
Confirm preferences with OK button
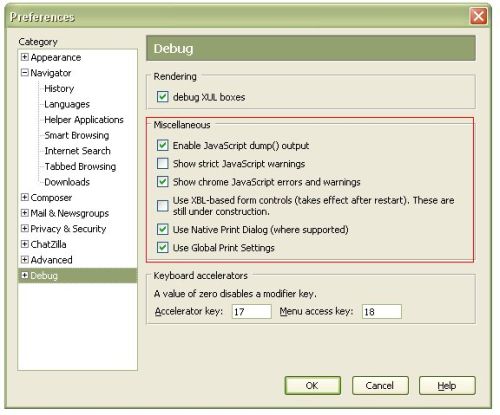(x=313, y=386)
